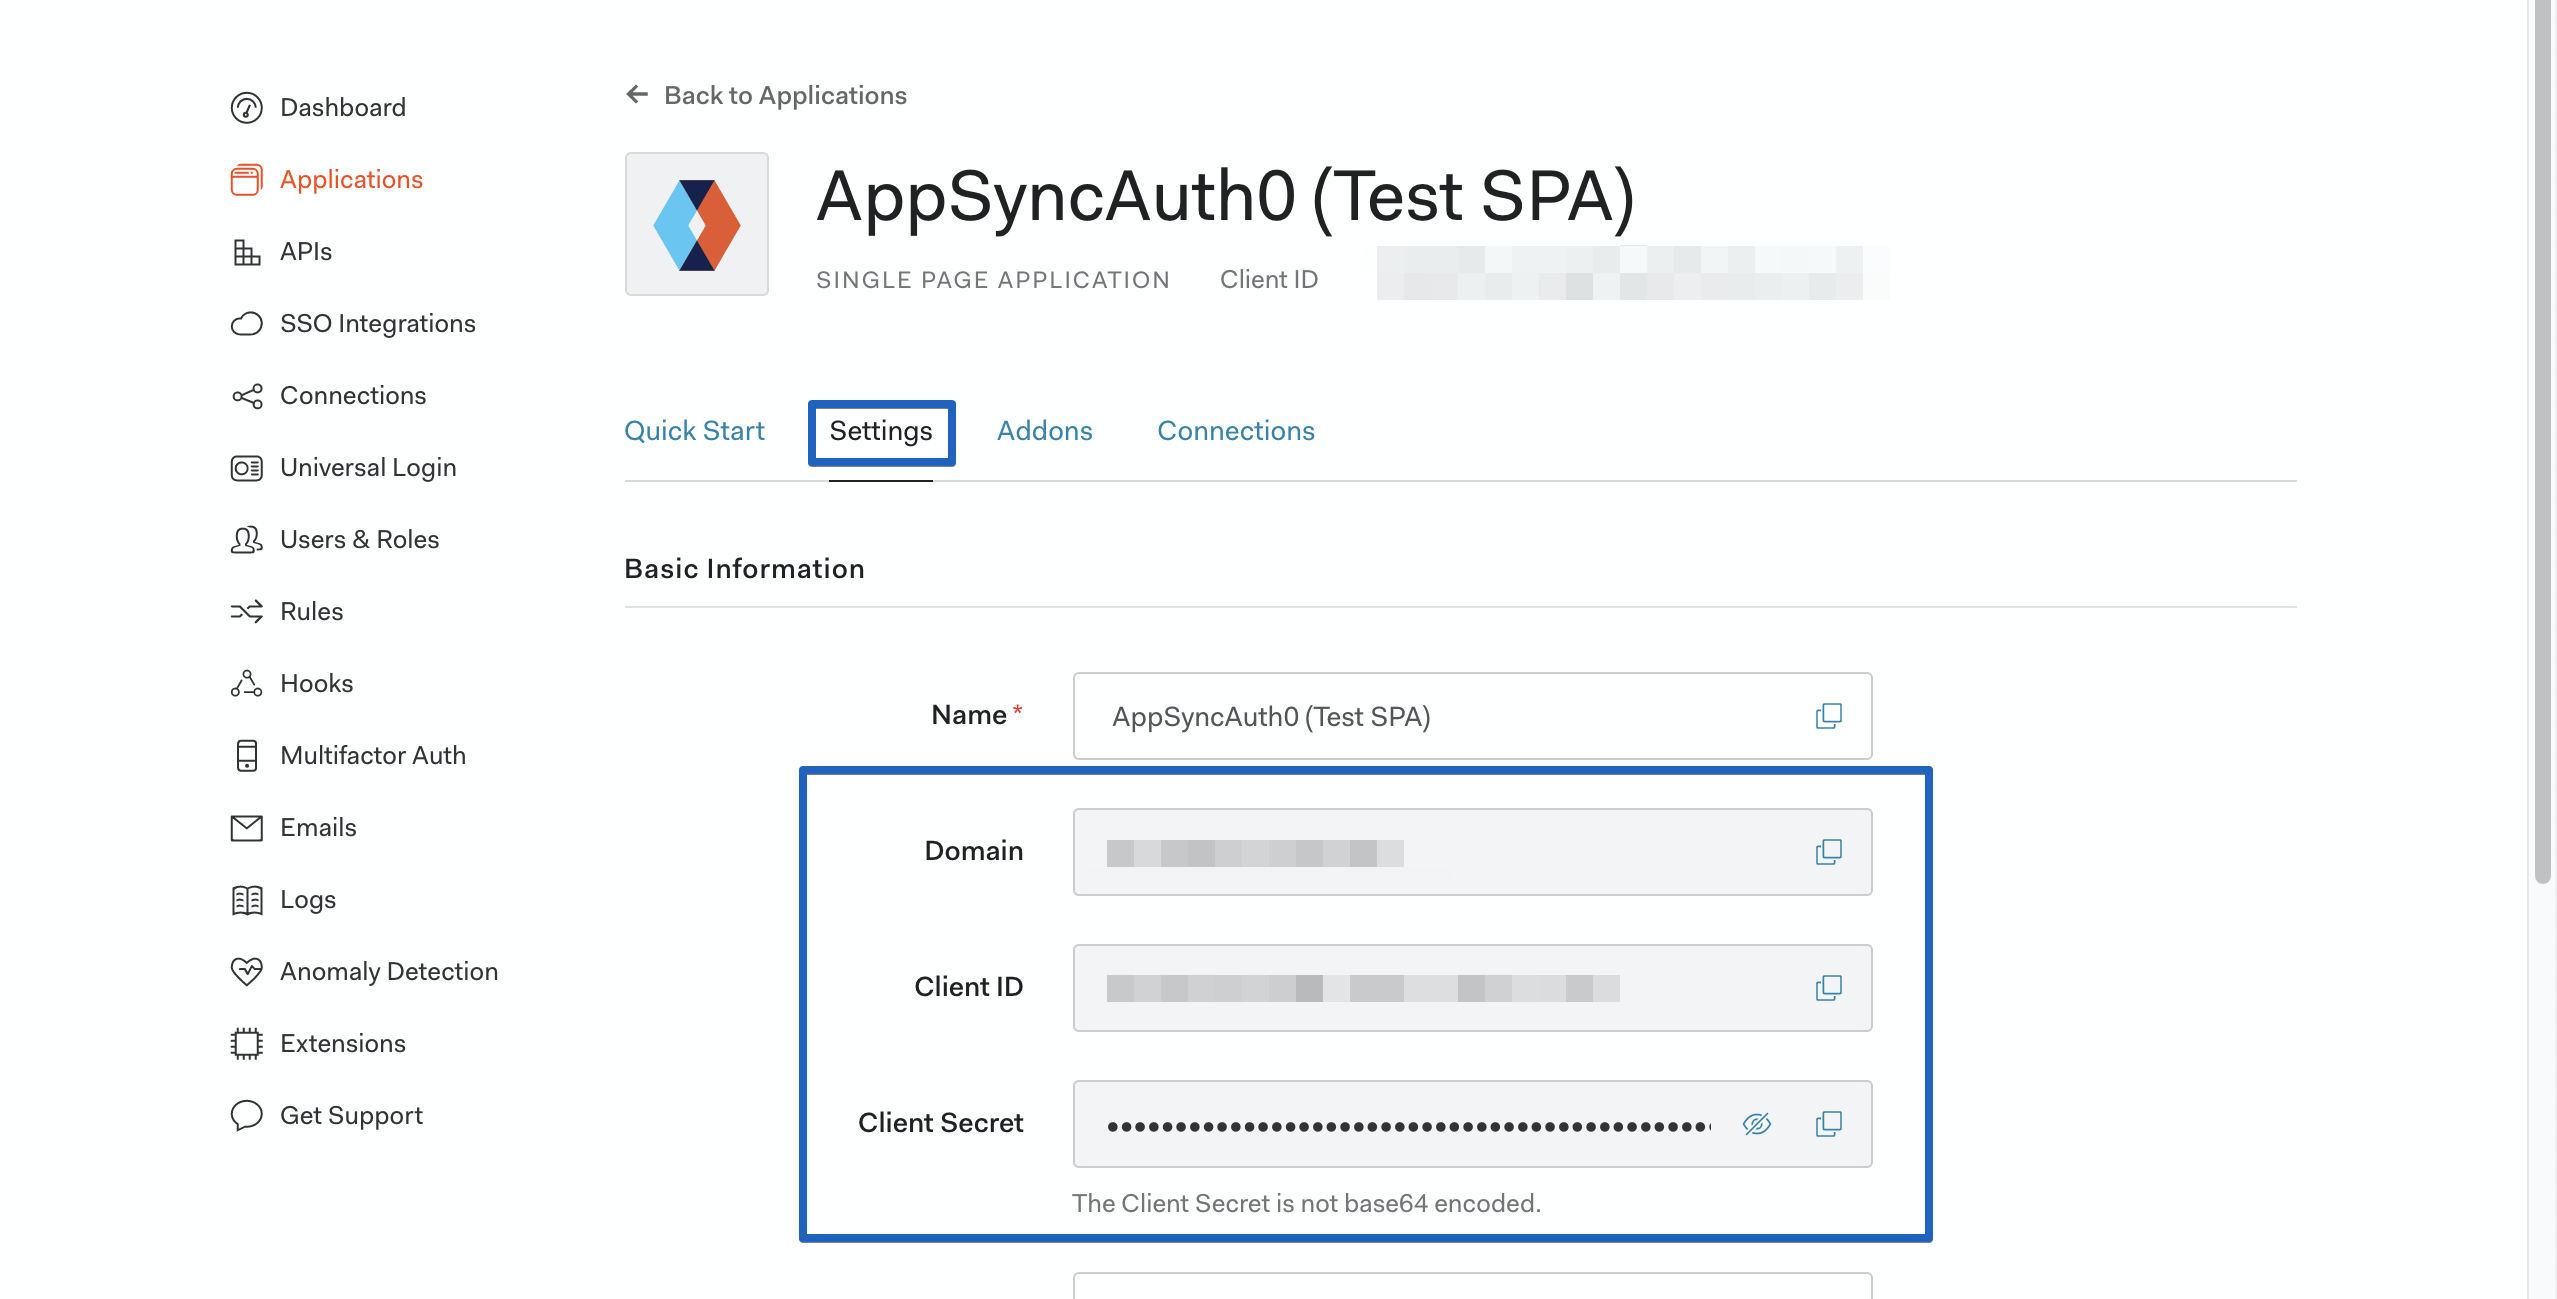This screenshot has width=2557, height=1299.
Task: Copy the Client Secret to clipboard
Action: (1829, 1124)
